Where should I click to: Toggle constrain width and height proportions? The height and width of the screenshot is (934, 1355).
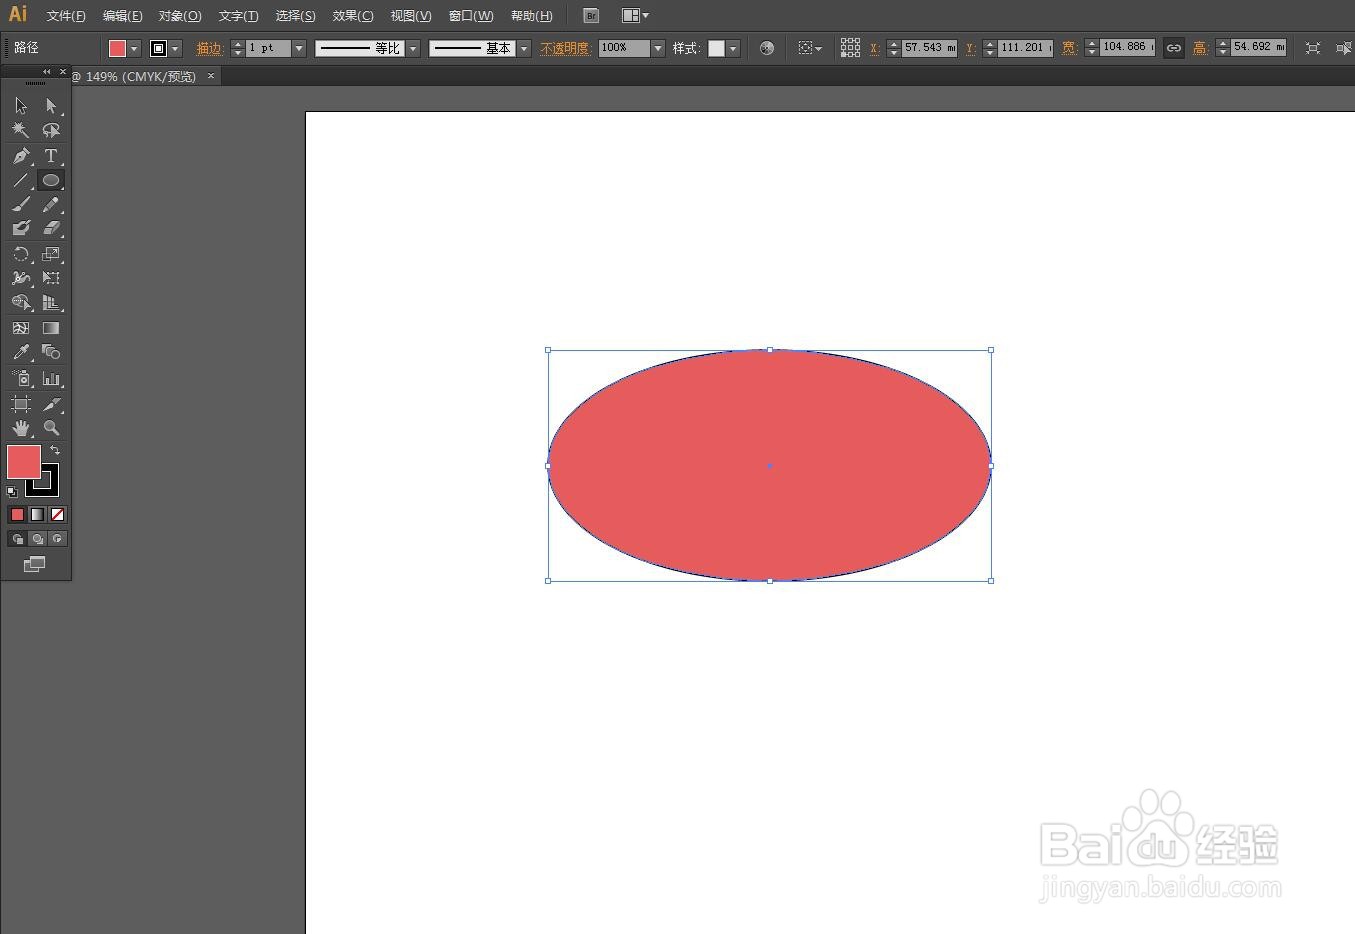[1174, 47]
